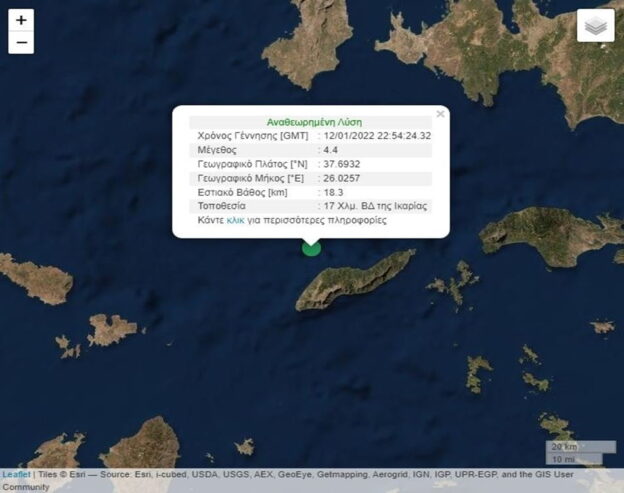Click the Αναθεωρημένη Λύση popup title

[x=310, y=120]
